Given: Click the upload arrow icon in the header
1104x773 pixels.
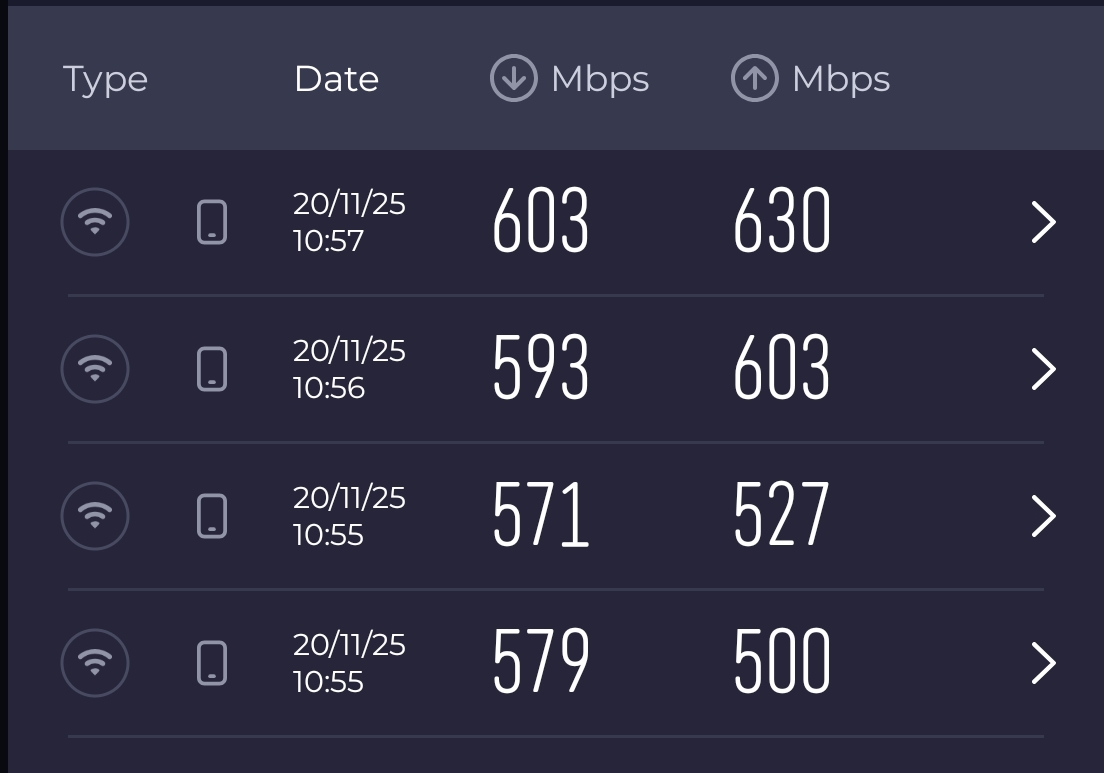Looking at the screenshot, I should point(755,79).
